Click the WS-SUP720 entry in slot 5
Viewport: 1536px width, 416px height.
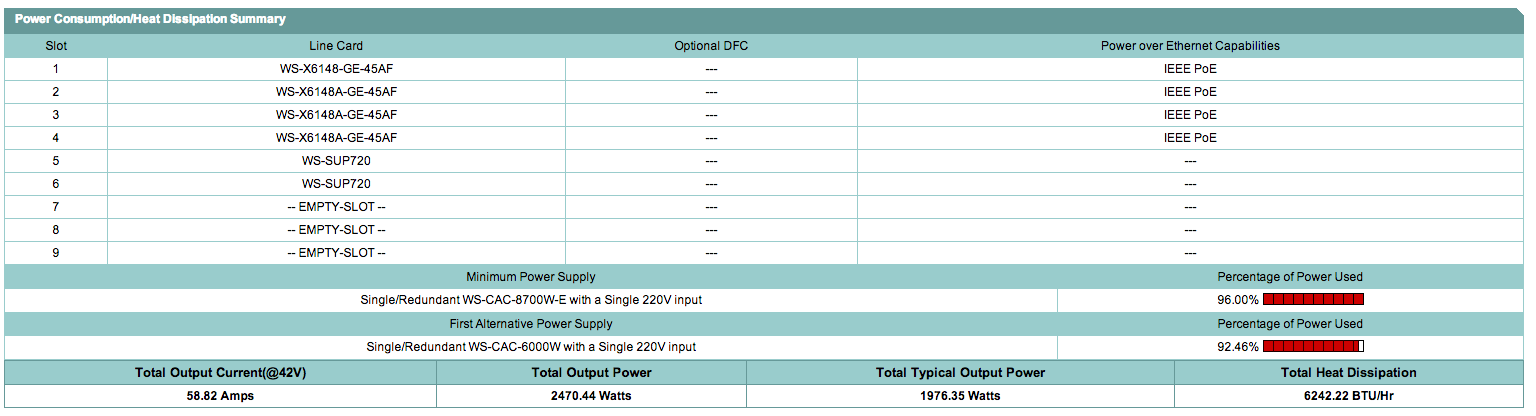click(336, 161)
